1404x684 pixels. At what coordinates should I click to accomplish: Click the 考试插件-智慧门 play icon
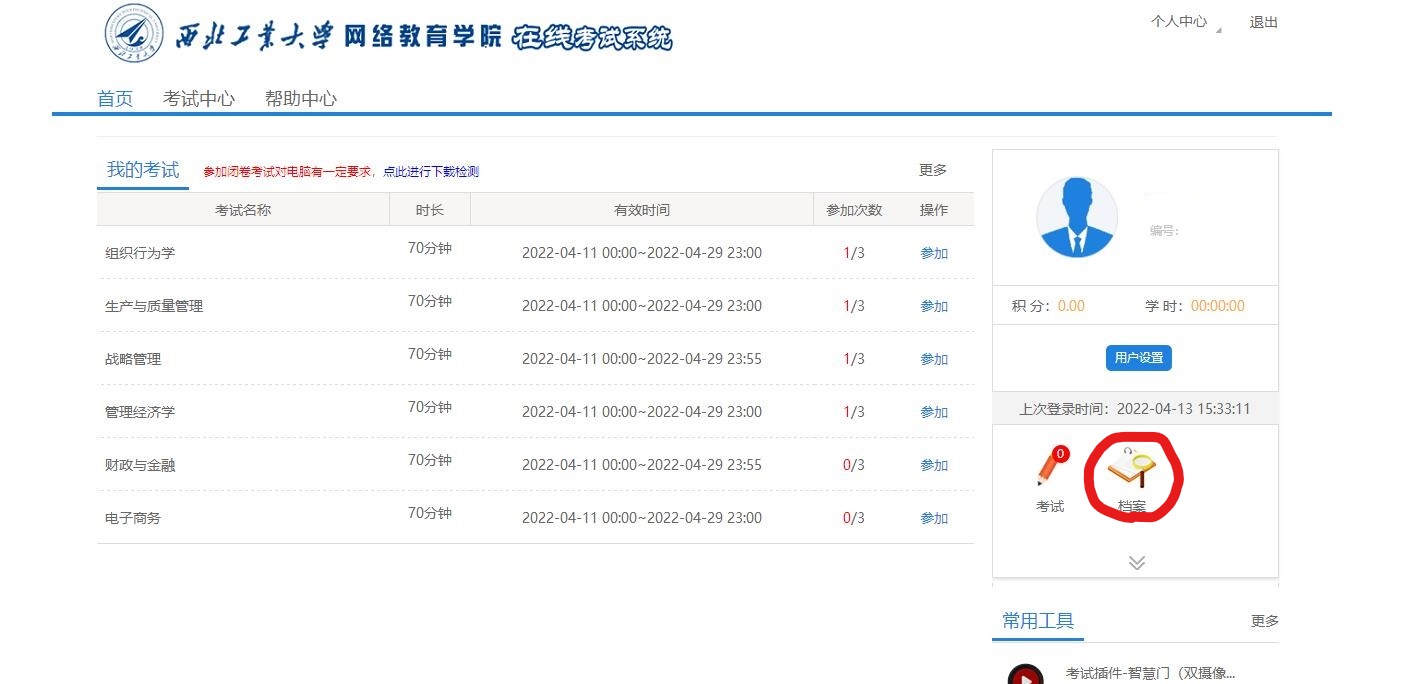pos(1025,672)
